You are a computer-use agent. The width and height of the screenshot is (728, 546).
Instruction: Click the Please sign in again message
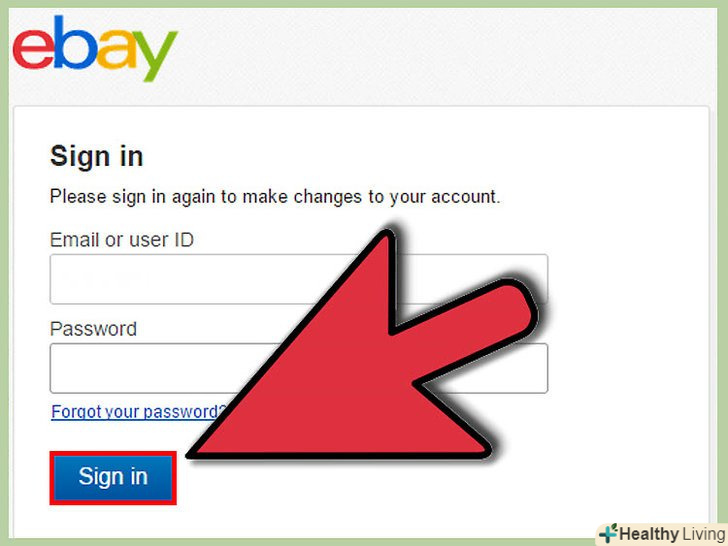tap(275, 197)
